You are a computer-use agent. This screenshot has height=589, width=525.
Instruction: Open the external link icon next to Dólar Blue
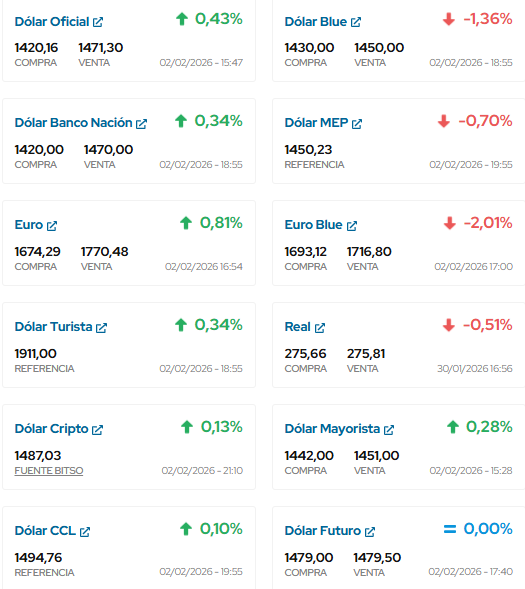click(356, 22)
